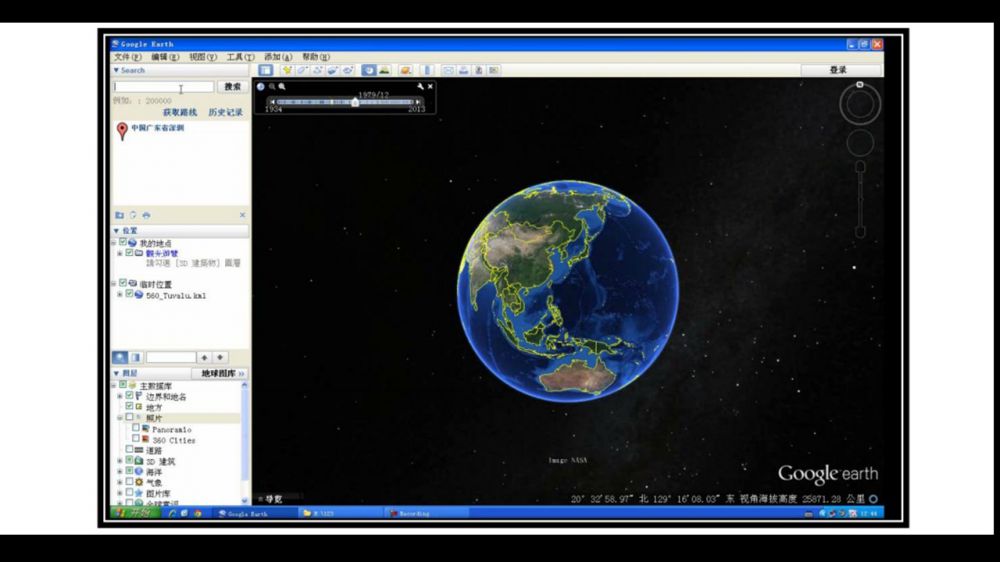Open the planet switcher icon
Viewport: 1000px width, 562px height.
[405, 70]
